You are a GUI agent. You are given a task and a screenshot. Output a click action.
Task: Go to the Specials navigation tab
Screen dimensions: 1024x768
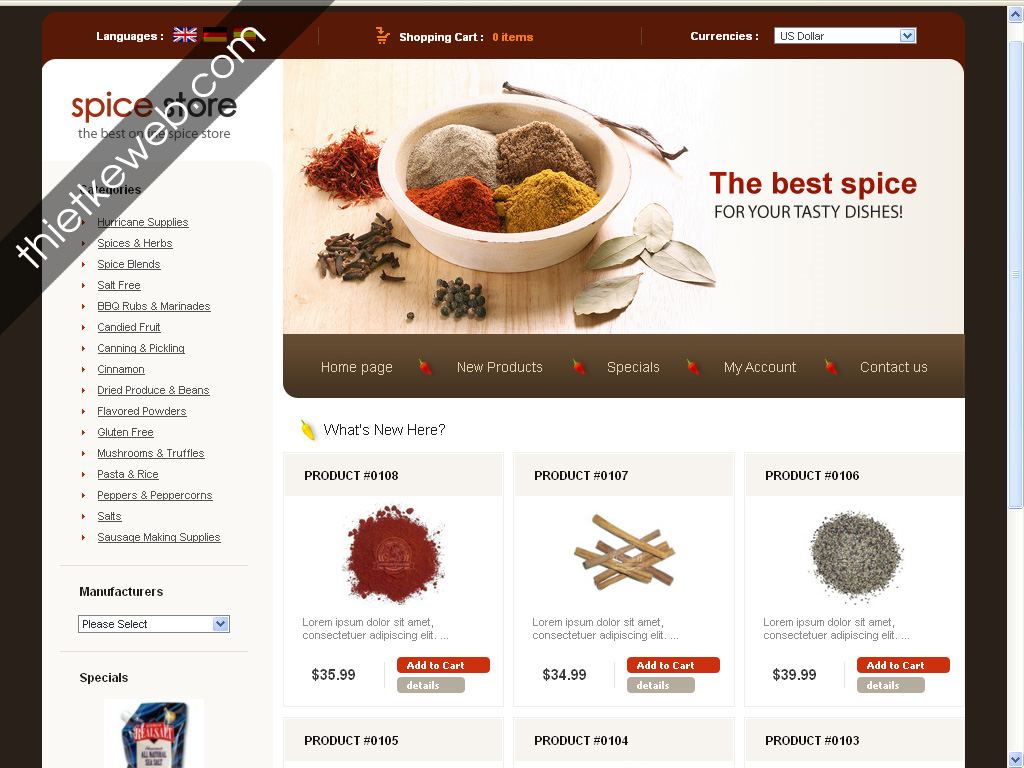tap(633, 367)
